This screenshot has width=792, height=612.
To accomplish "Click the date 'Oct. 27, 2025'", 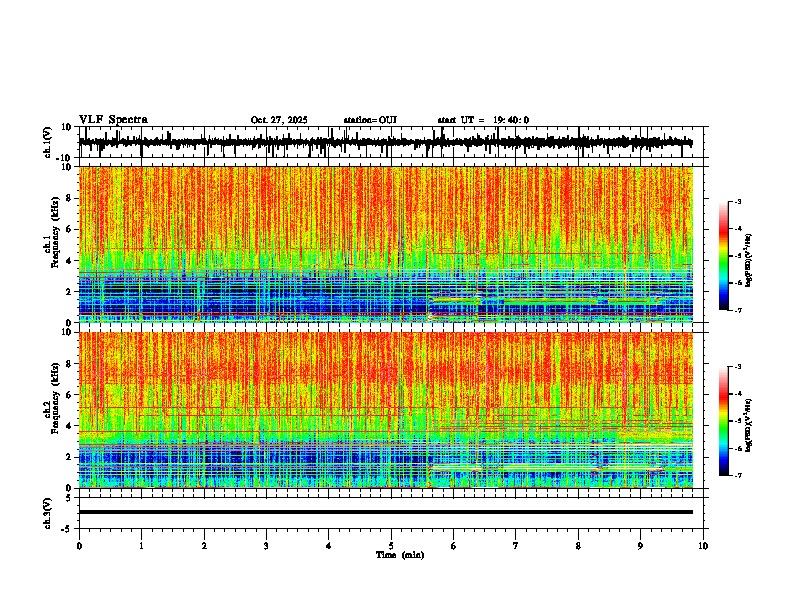I will [279, 120].
